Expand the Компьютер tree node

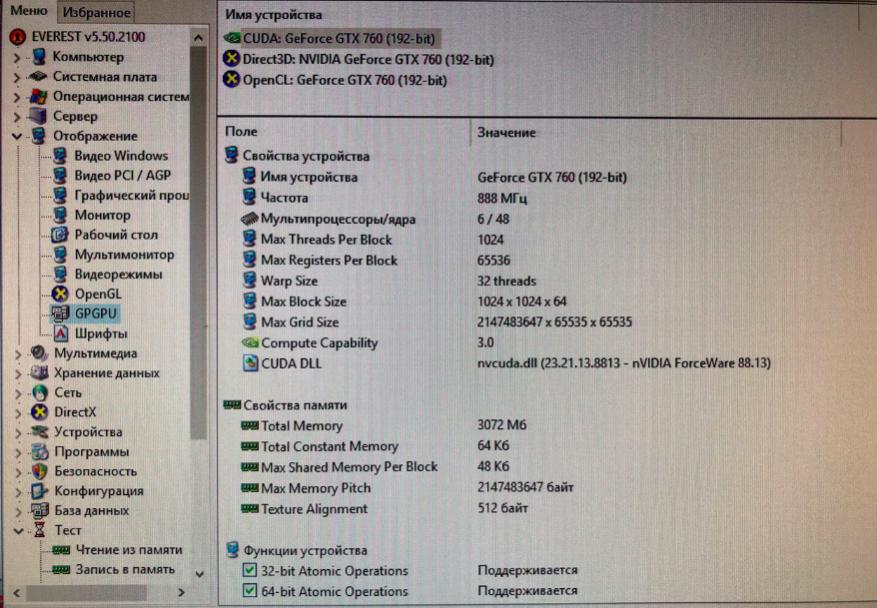[17, 57]
